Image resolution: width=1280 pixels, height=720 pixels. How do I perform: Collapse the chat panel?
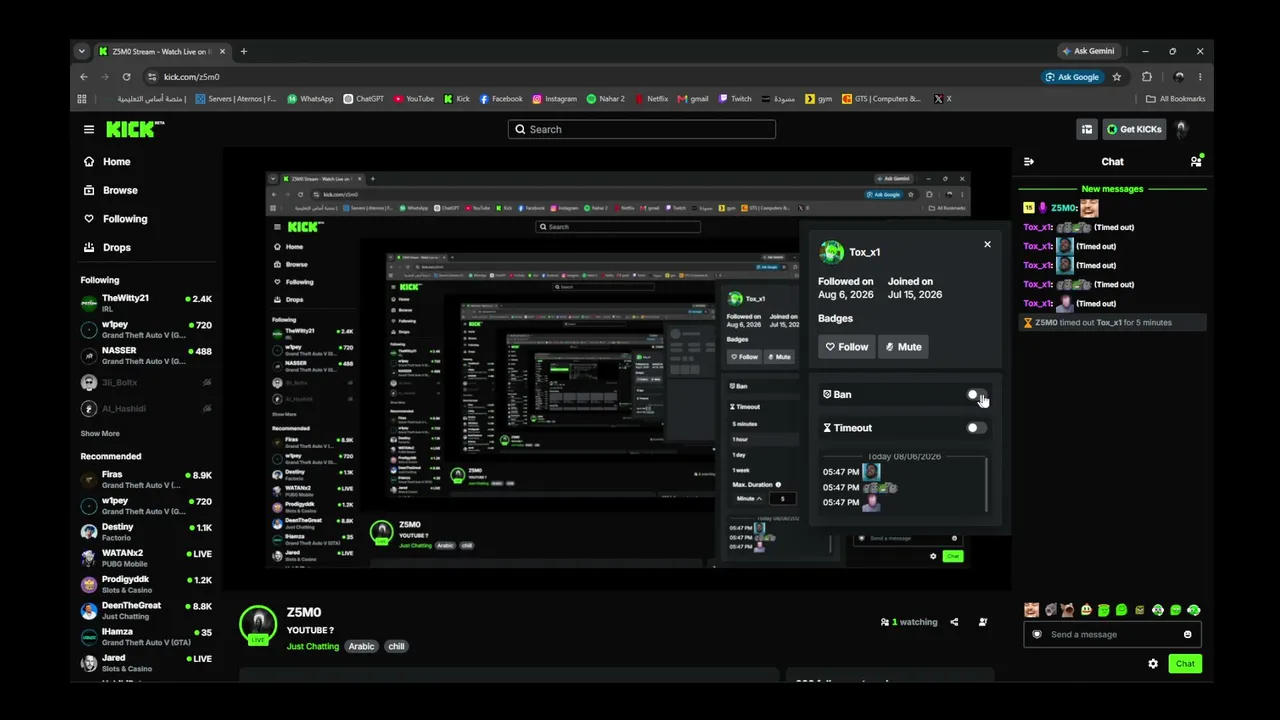pyautogui.click(x=1029, y=161)
